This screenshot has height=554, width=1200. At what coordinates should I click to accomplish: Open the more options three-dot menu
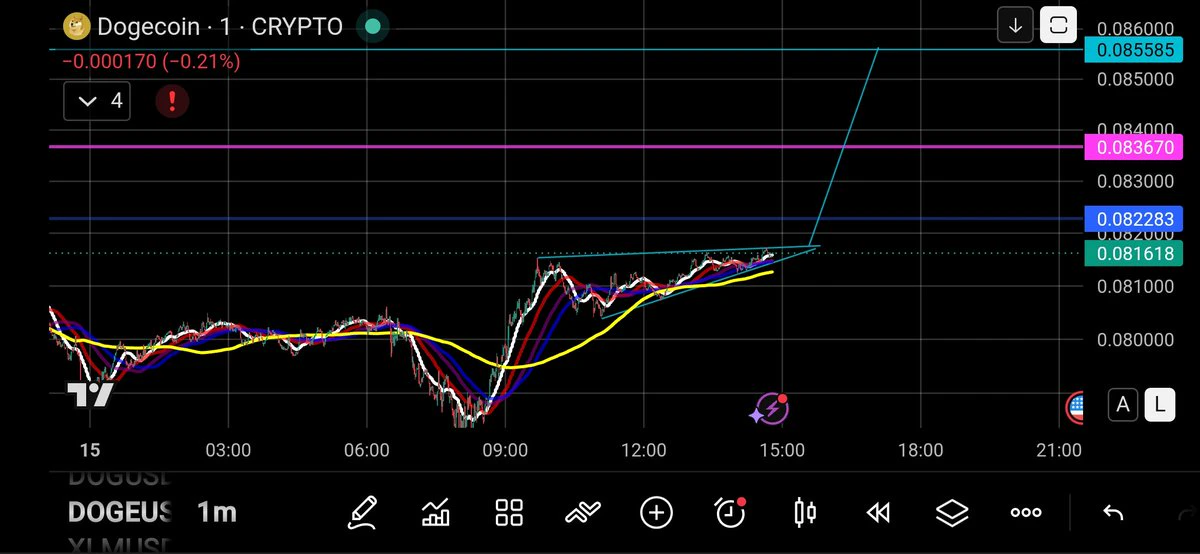(1026, 513)
